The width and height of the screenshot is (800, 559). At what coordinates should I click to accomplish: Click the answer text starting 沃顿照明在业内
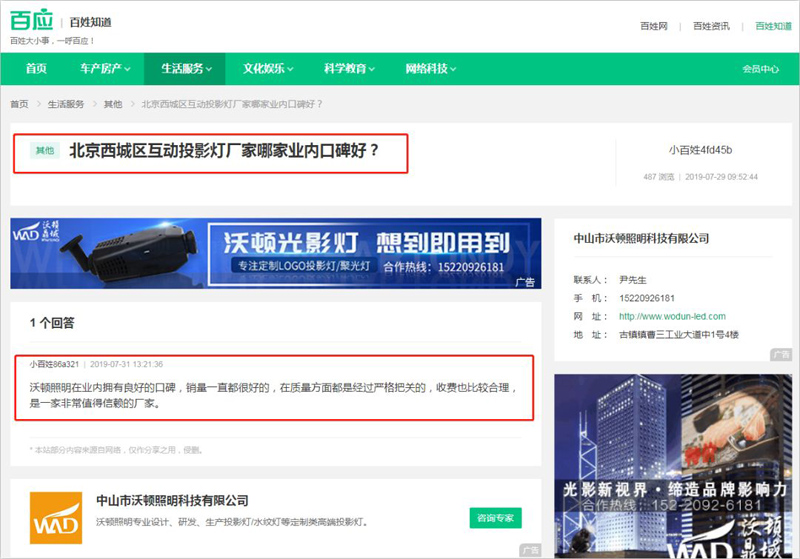click(273, 395)
